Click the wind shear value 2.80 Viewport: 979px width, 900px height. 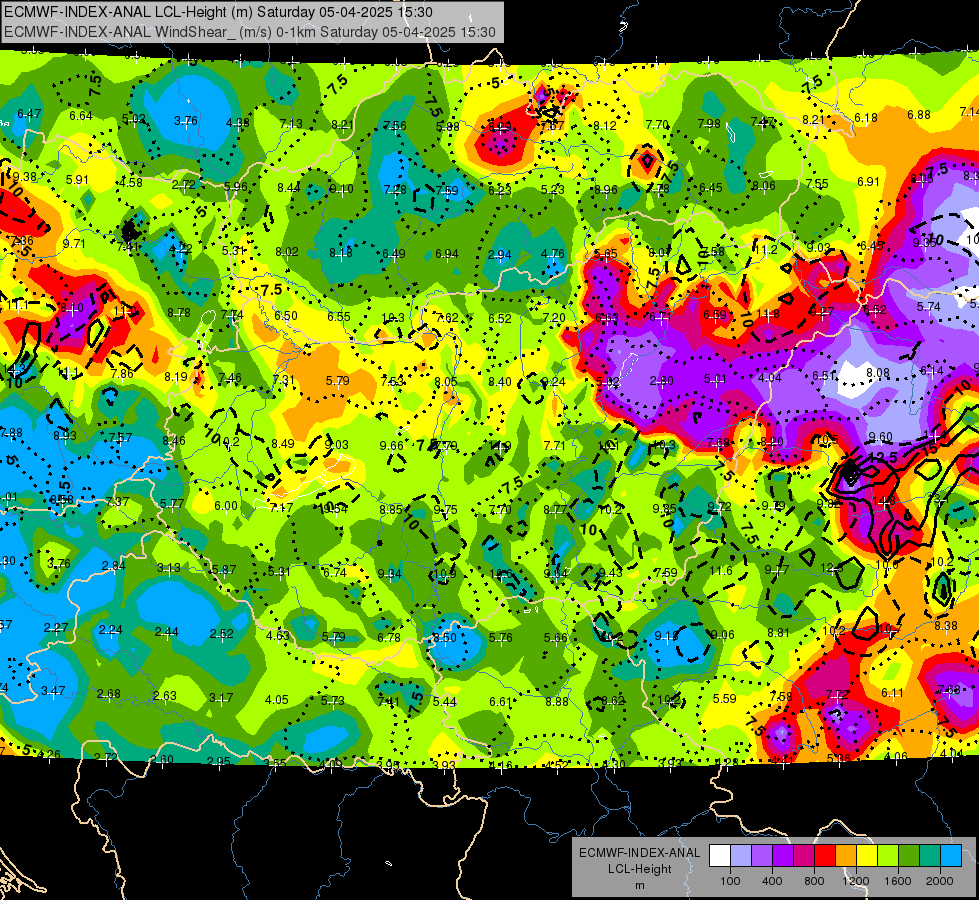[662, 380]
